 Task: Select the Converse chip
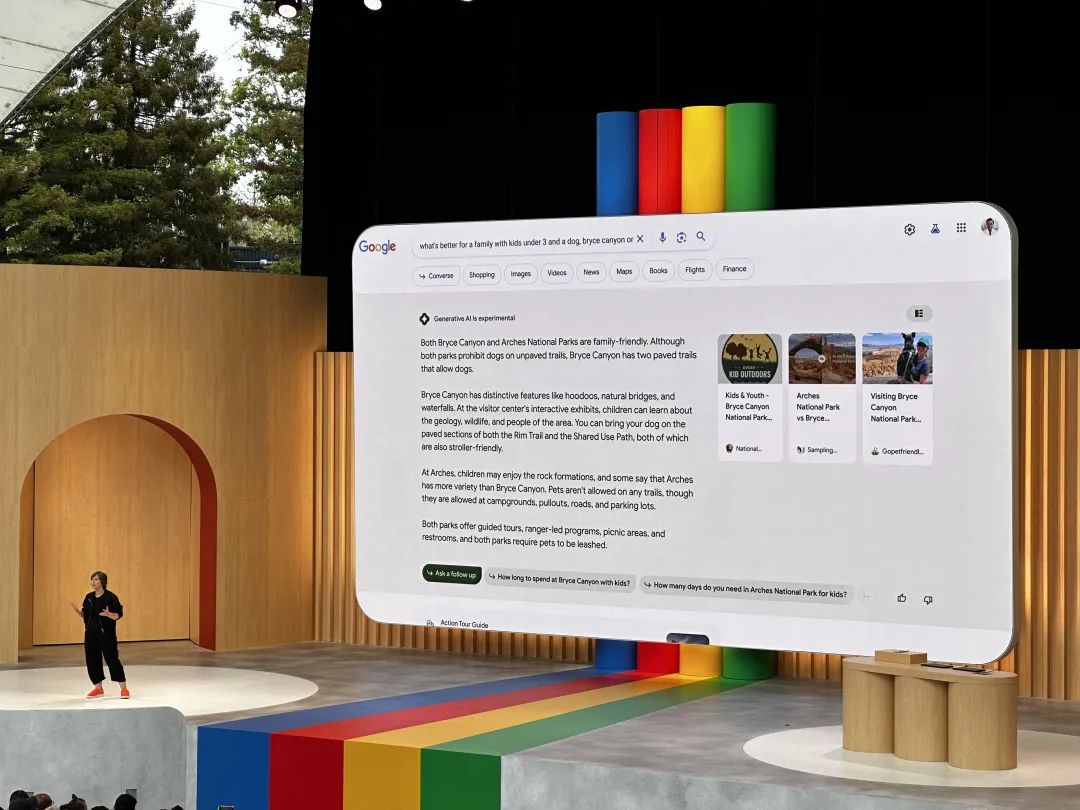tap(436, 276)
